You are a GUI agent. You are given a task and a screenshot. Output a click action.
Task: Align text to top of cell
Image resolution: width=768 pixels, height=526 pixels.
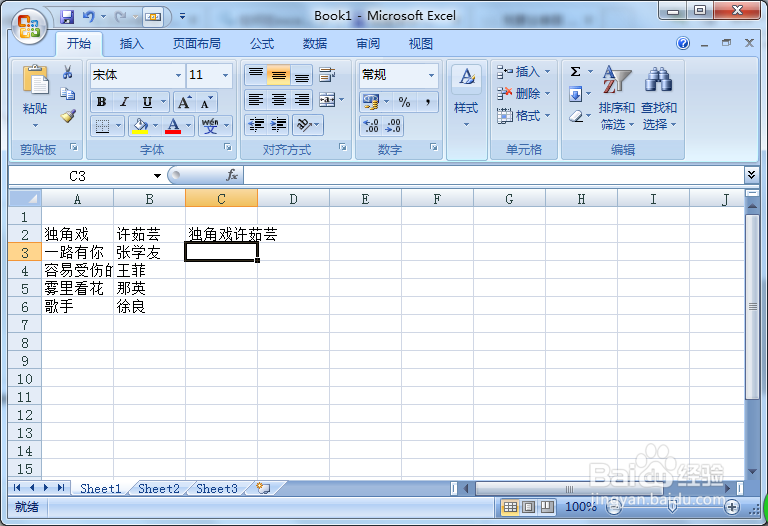pyautogui.click(x=256, y=74)
